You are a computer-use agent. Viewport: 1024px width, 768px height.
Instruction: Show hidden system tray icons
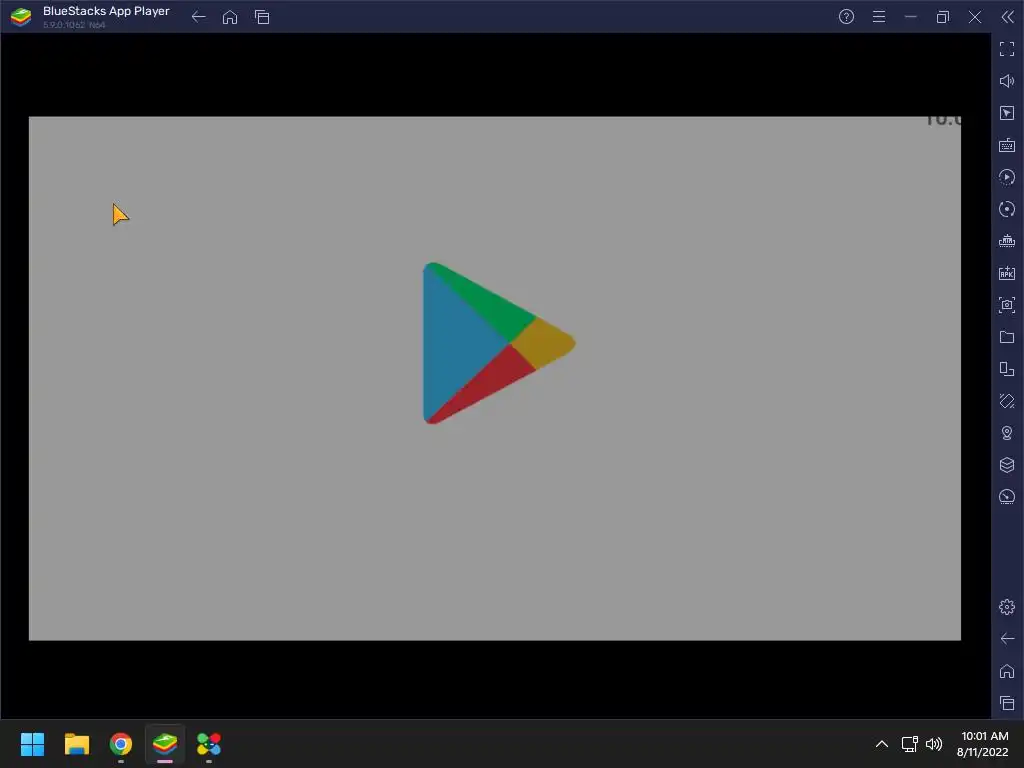[x=882, y=744]
